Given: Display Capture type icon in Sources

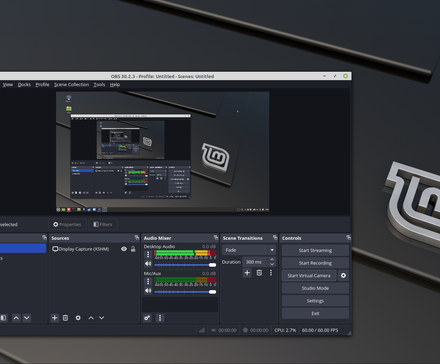Looking at the screenshot, I should (x=55, y=249).
